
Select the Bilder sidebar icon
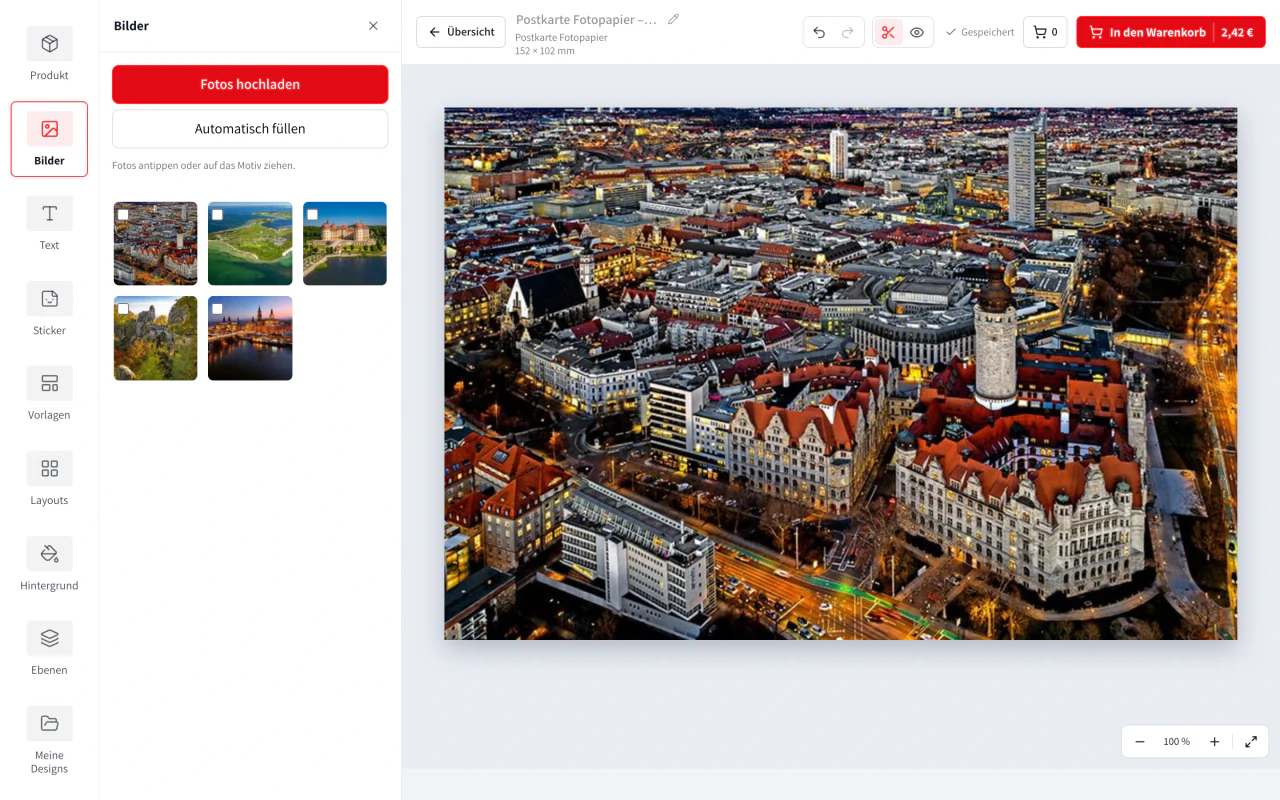[49, 139]
